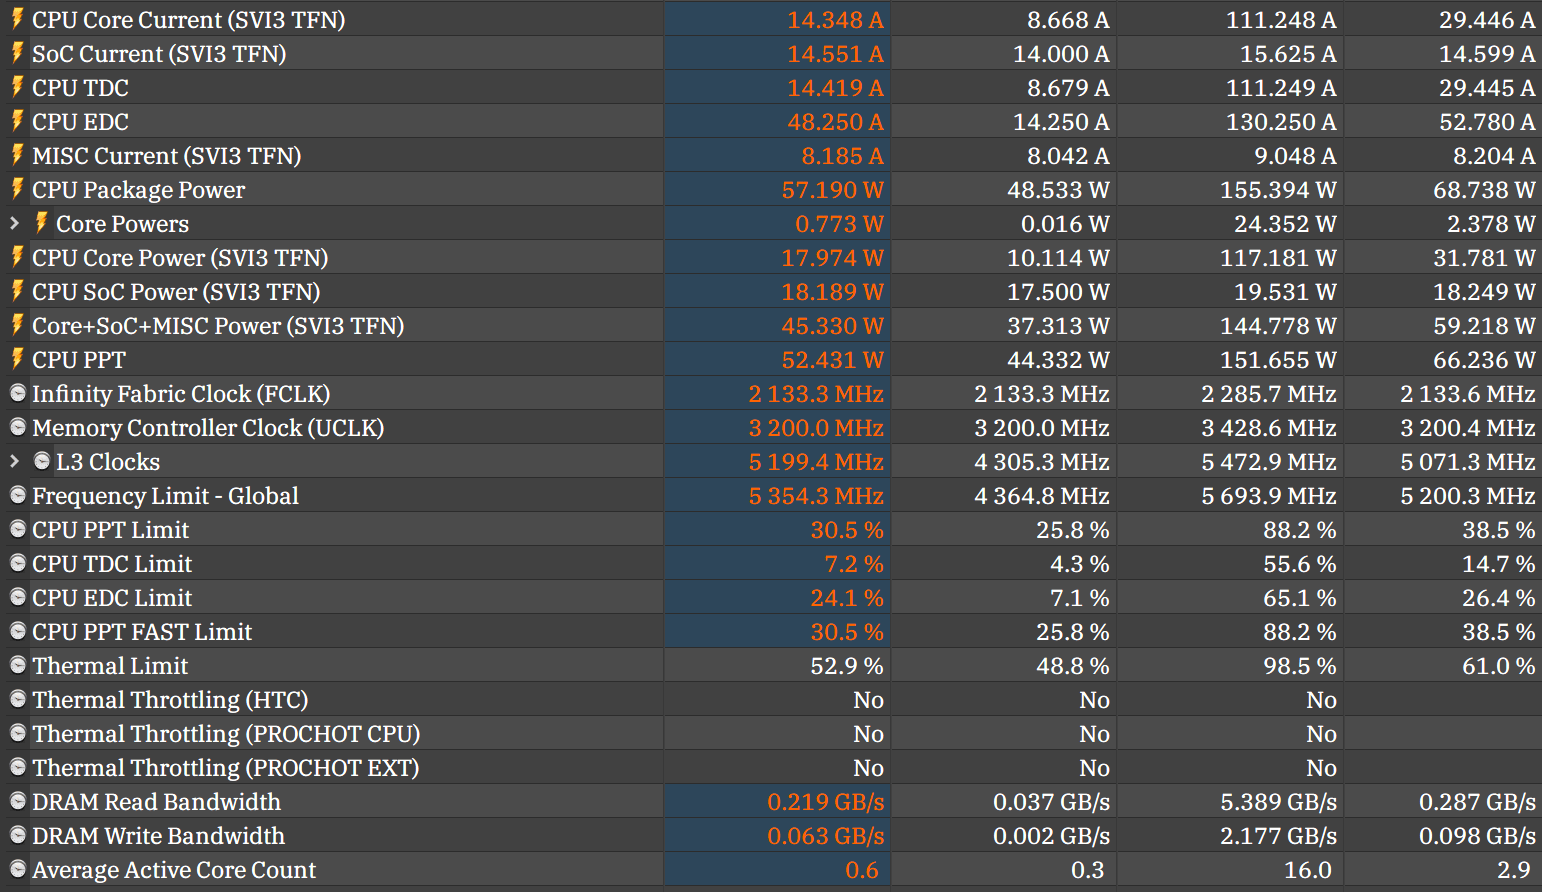This screenshot has height=892, width=1542.
Task: Select the Frequency Limit - Global sensor entry
Action: click(x=165, y=495)
